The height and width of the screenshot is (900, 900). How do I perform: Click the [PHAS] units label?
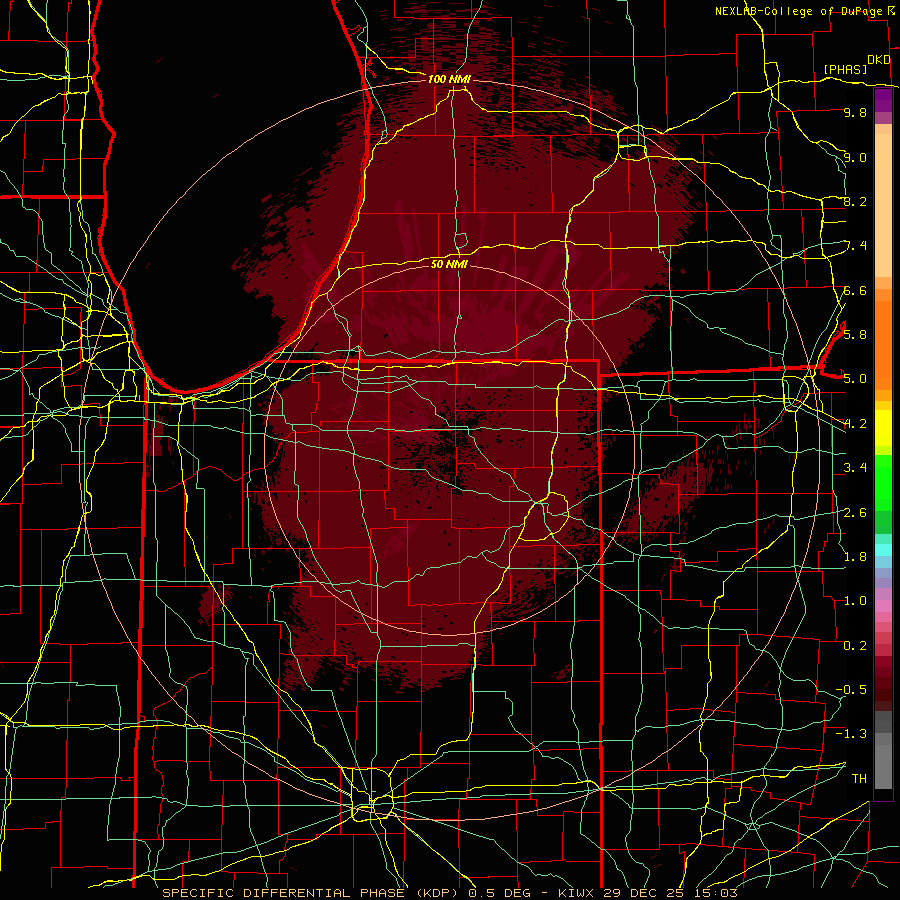(845, 69)
